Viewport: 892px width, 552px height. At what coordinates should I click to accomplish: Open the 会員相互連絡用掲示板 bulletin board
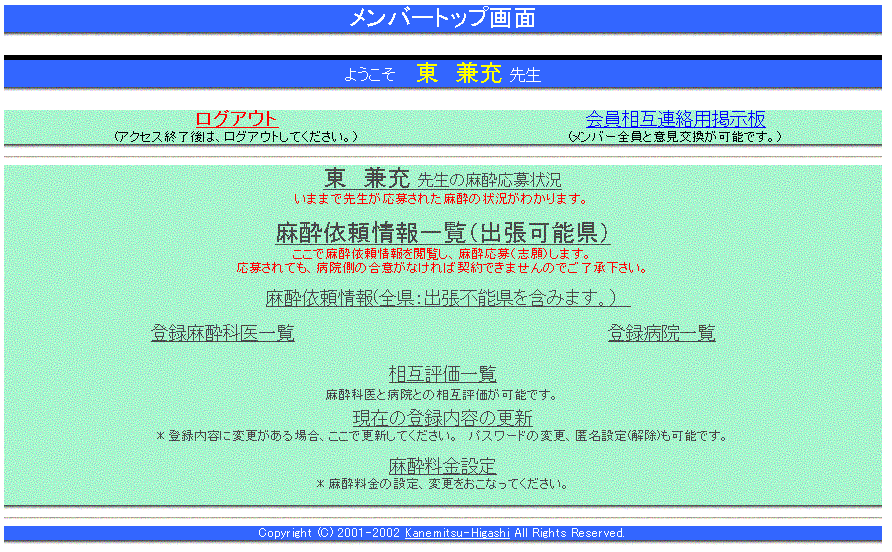(675, 120)
